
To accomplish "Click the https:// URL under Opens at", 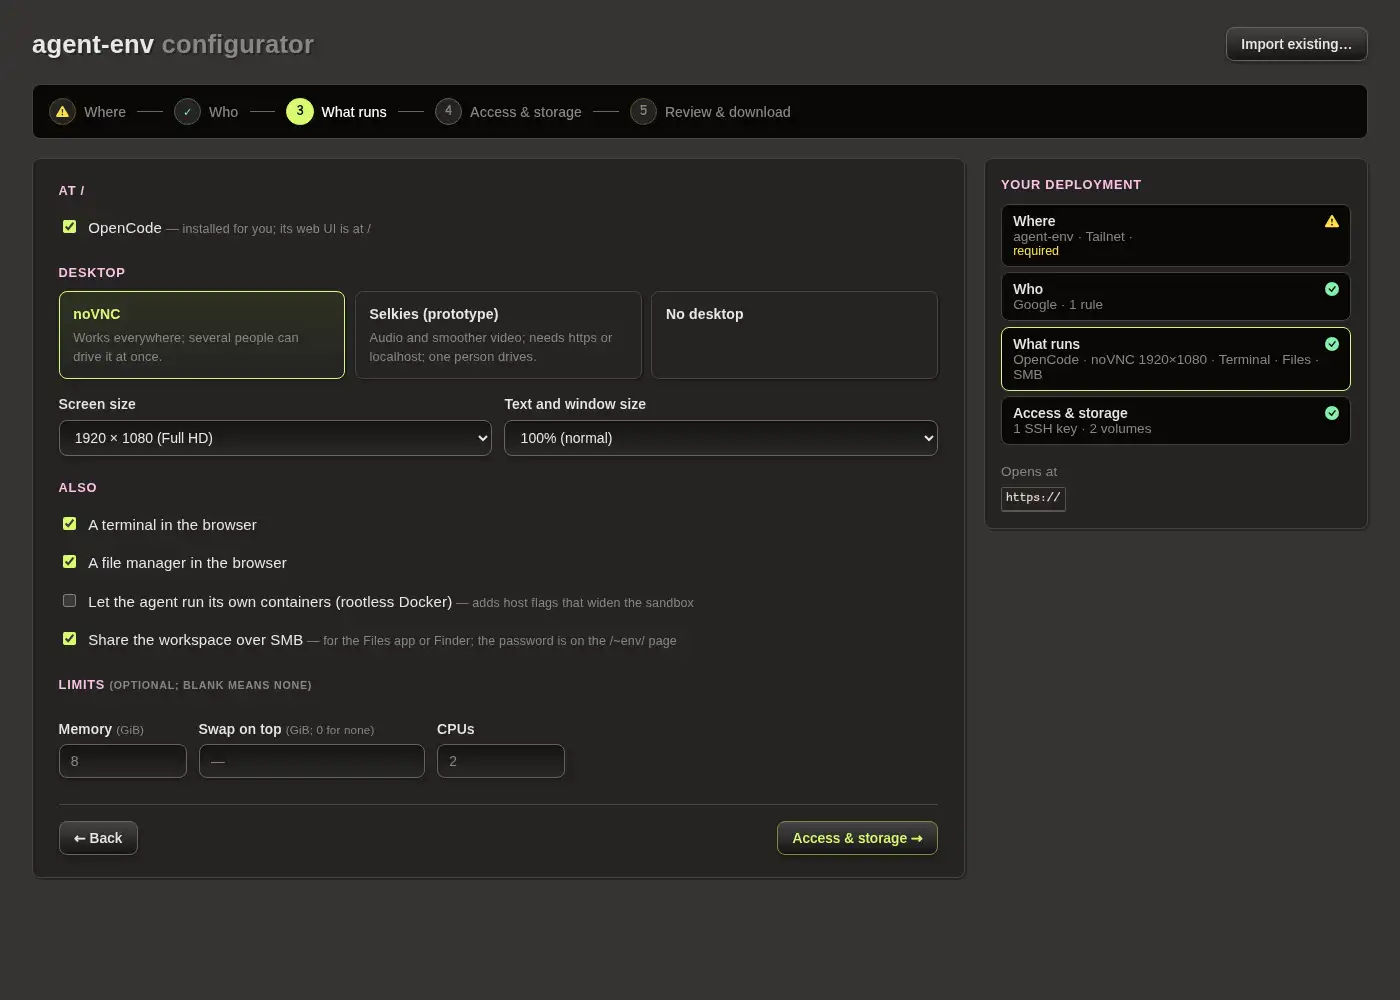I will [1033, 498].
